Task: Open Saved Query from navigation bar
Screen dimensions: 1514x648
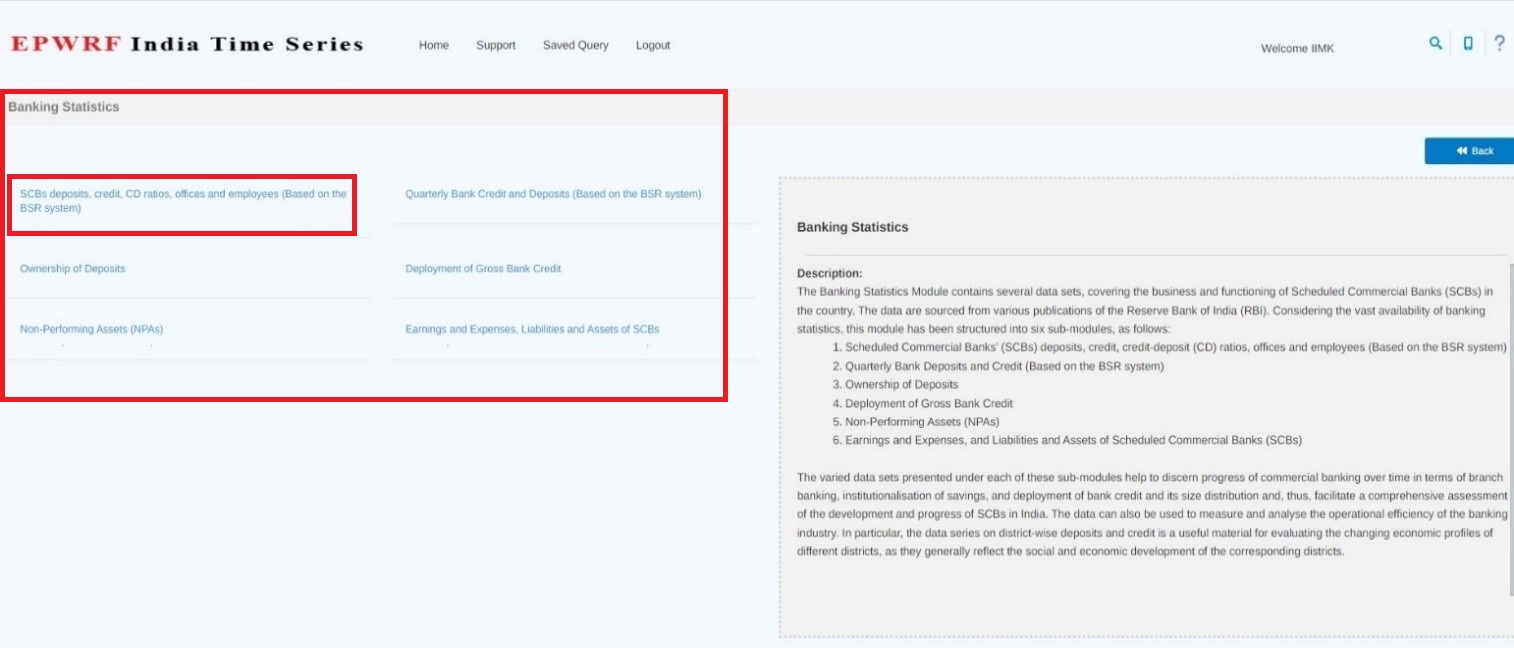Action: pos(575,45)
